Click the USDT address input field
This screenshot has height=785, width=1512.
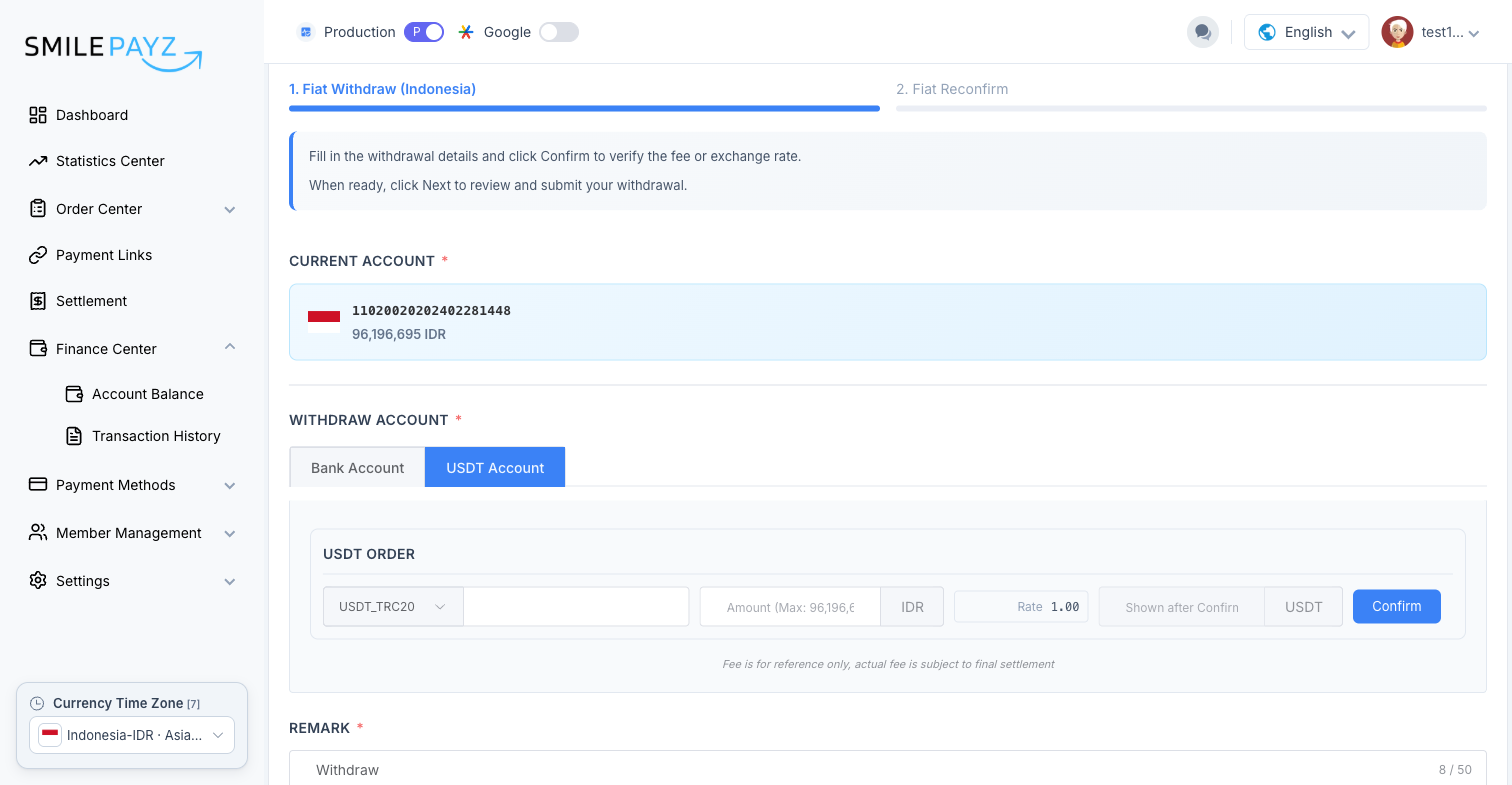[x=576, y=607]
